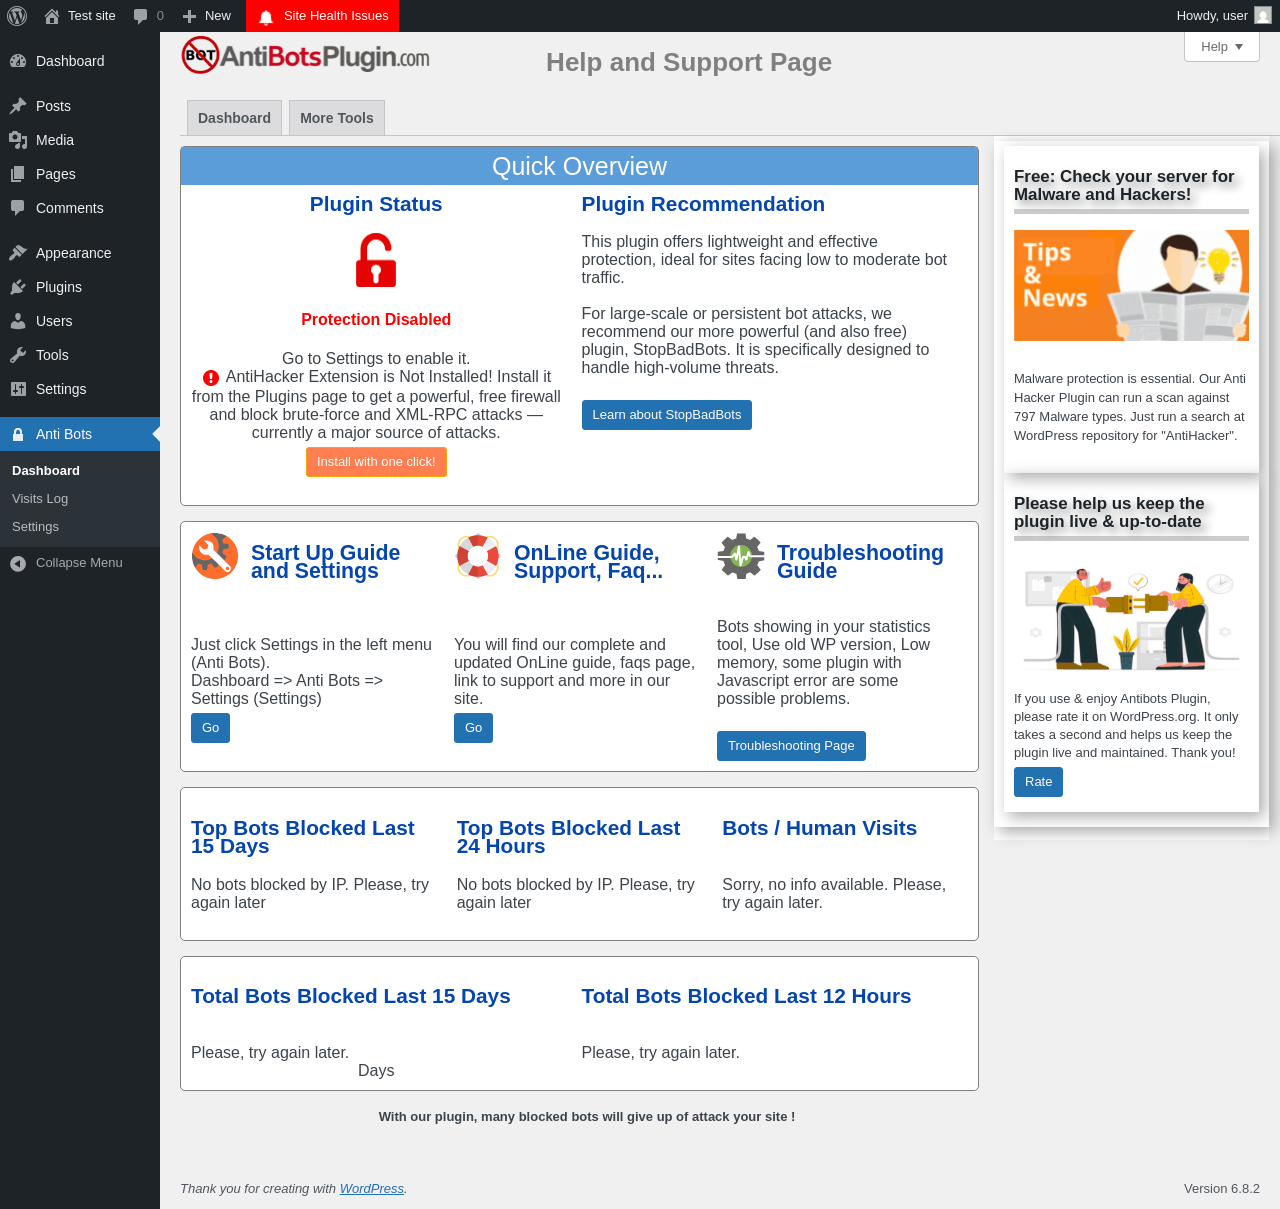Click the orange wrench Start Up Guide icon
The height and width of the screenshot is (1209, 1280).
(x=215, y=556)
